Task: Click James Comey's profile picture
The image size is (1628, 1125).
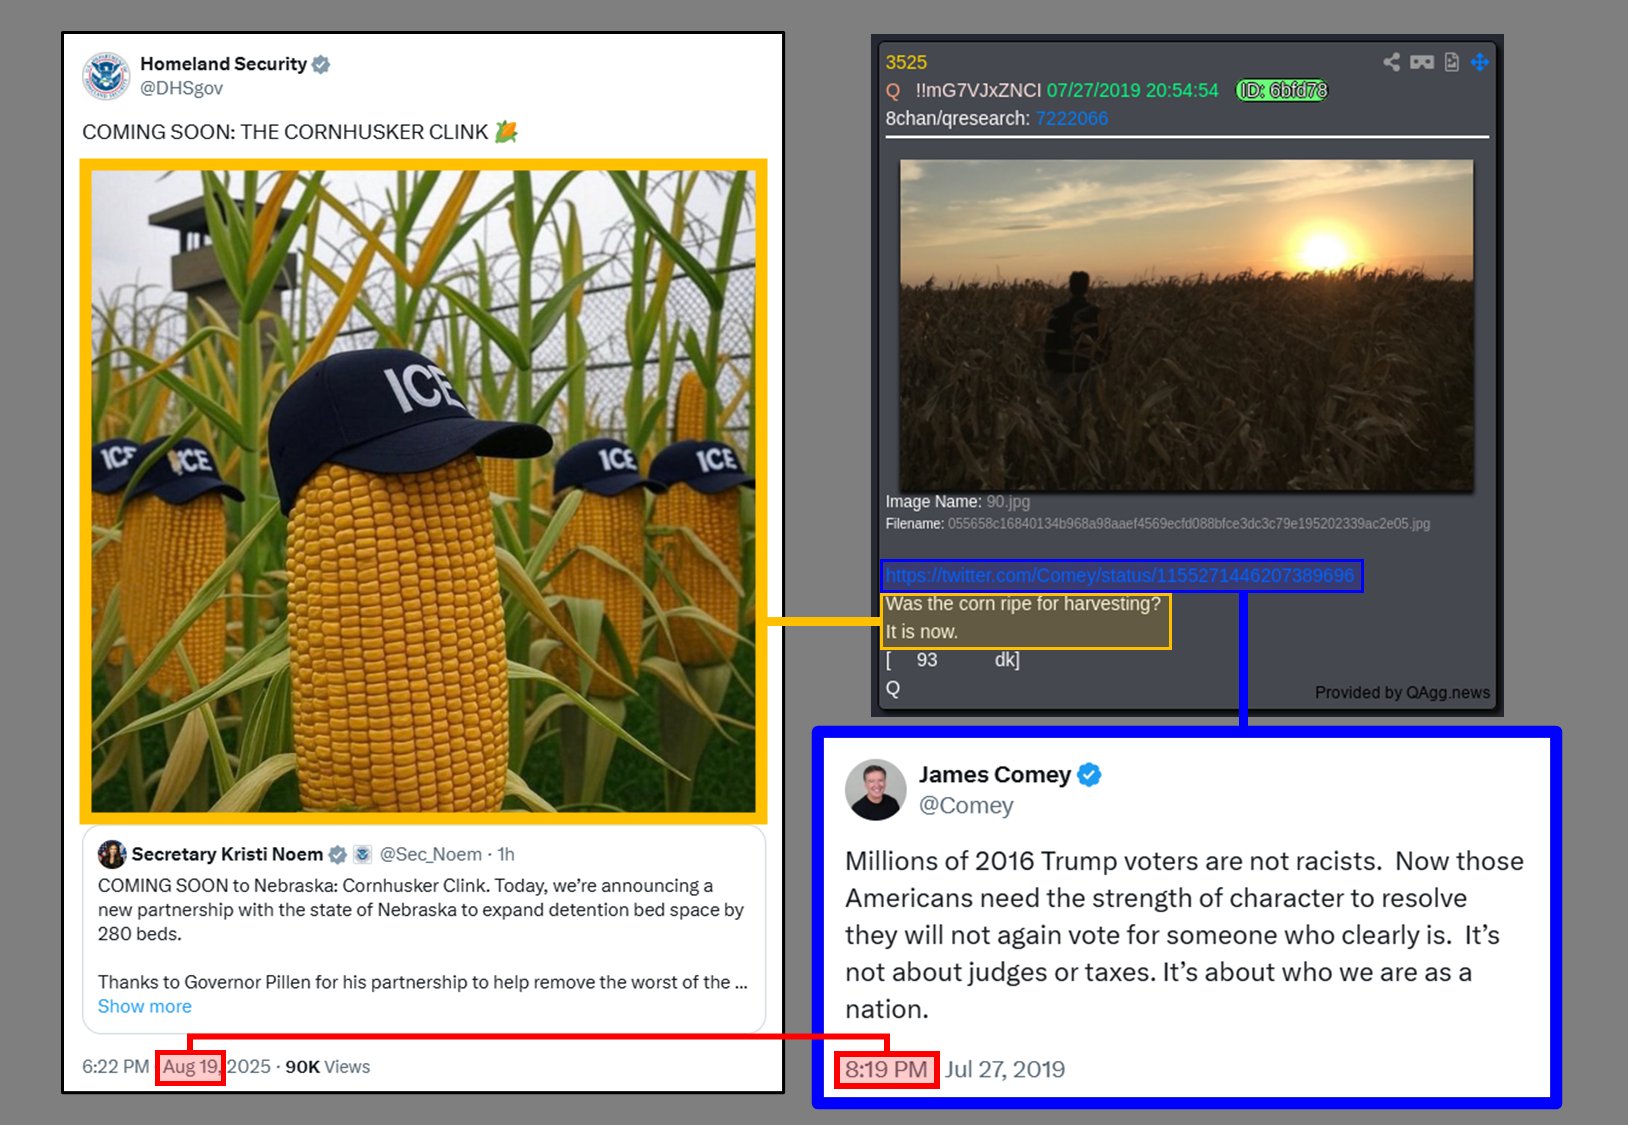Action: [x=875, y=789]
